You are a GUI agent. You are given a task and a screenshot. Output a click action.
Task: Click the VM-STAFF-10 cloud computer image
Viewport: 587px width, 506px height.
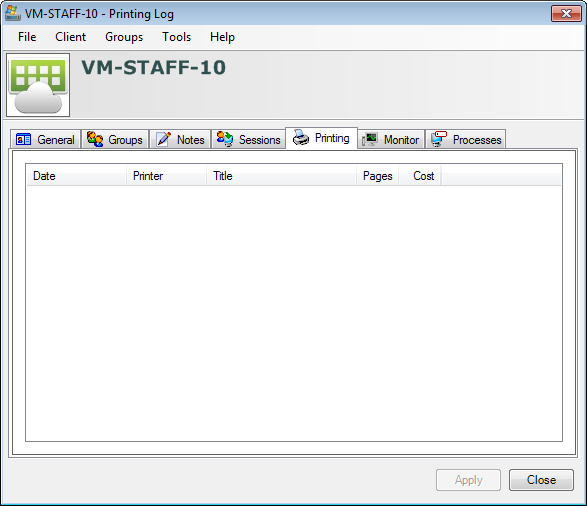click(x=38, y=85)
